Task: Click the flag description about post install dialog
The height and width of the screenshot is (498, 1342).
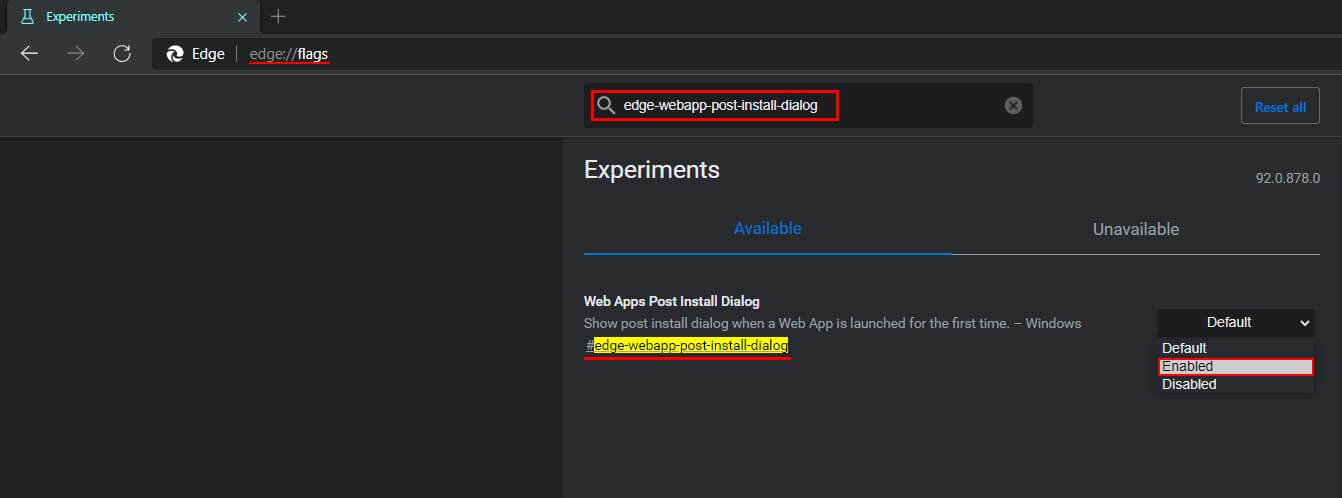Action: [832, 323]
